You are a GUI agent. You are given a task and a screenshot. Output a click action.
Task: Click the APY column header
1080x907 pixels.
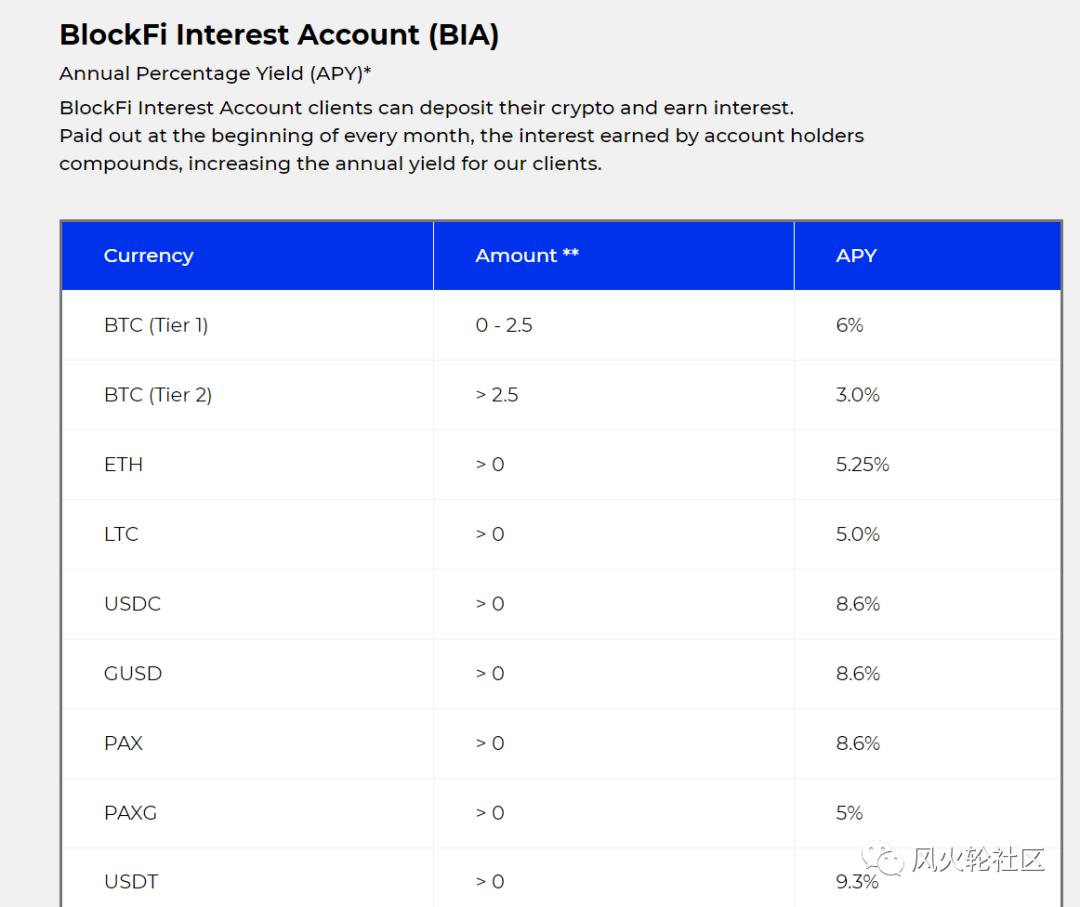click(856, 255)
